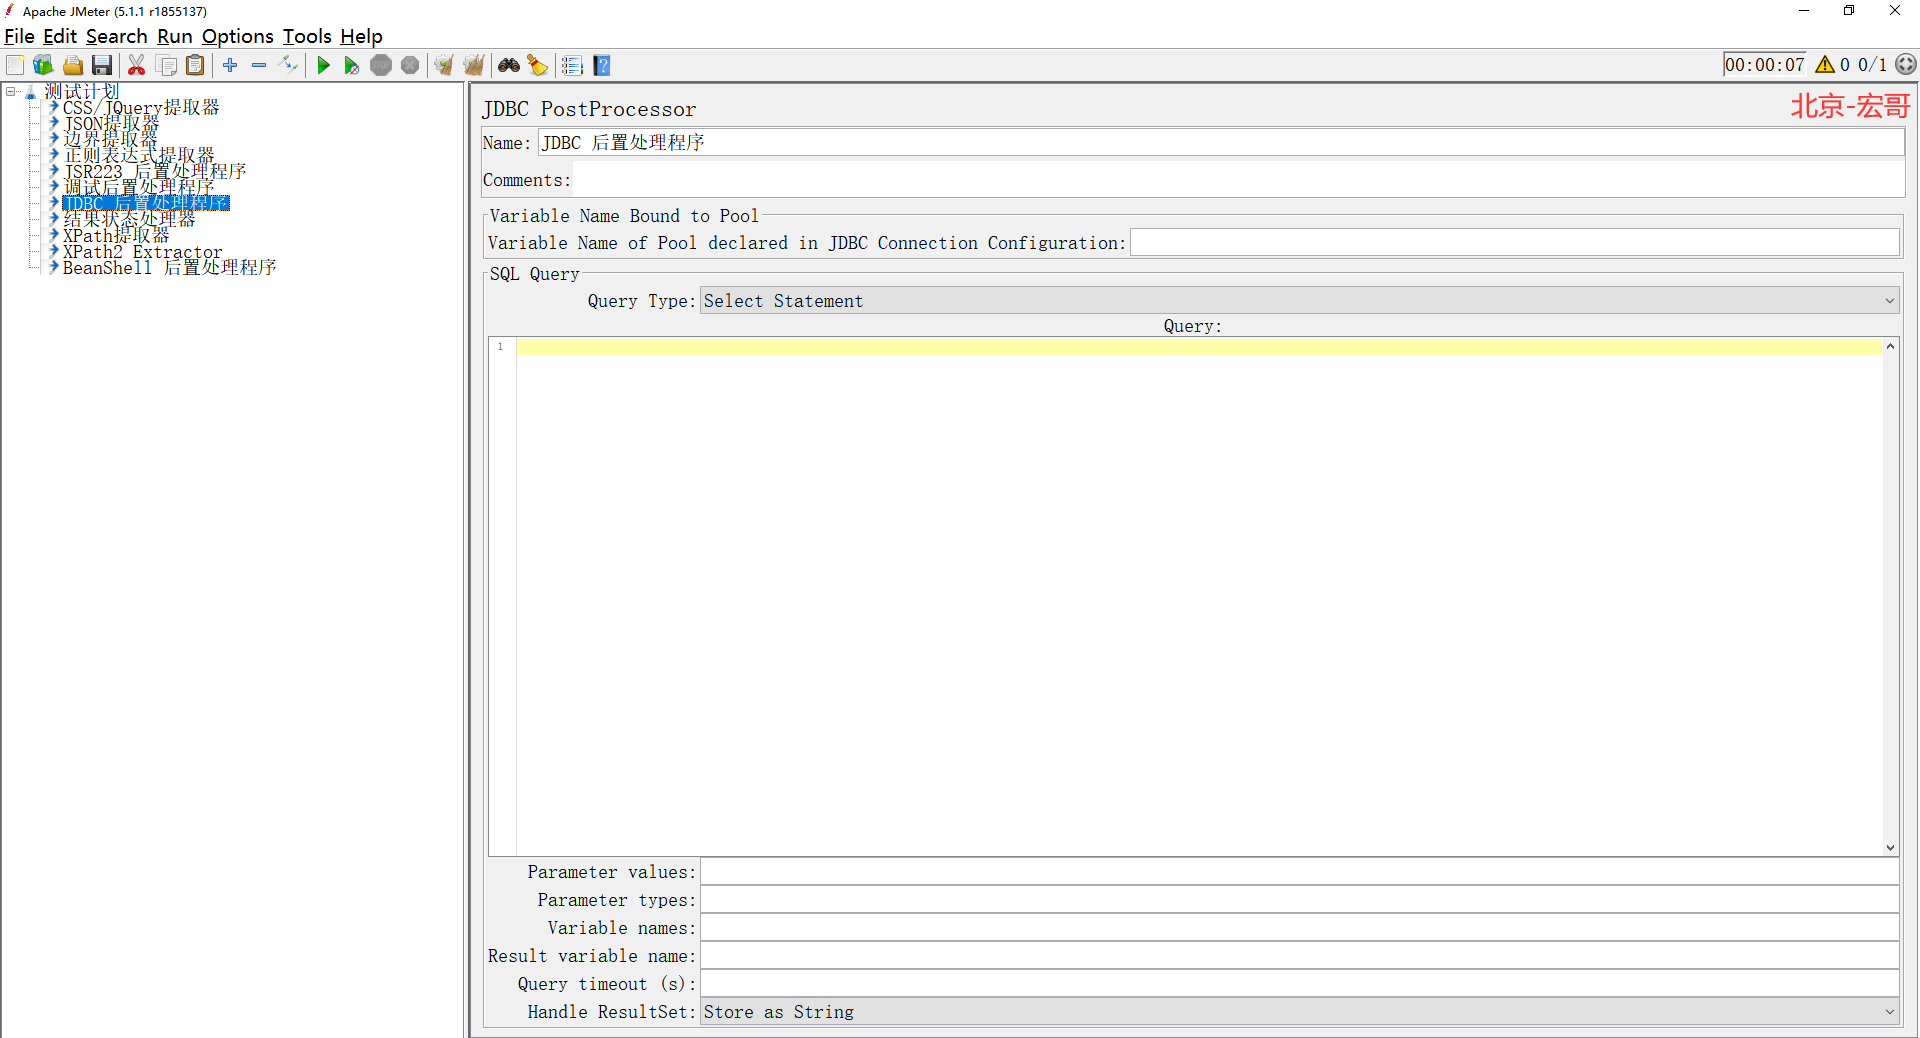The width and height of the screenshot is (1920, 1038).
Task: Click the Name input field
Action: [x=1221, y=142]
